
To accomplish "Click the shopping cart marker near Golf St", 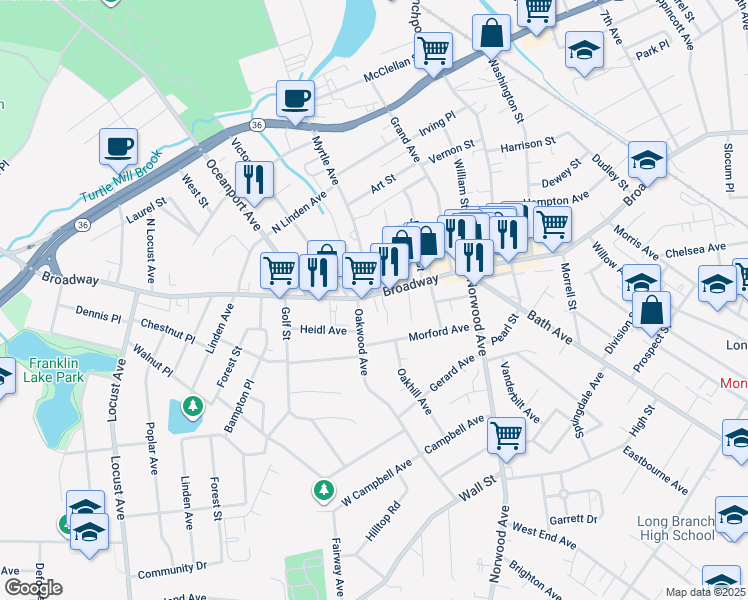I will click(x=280, y=275).
